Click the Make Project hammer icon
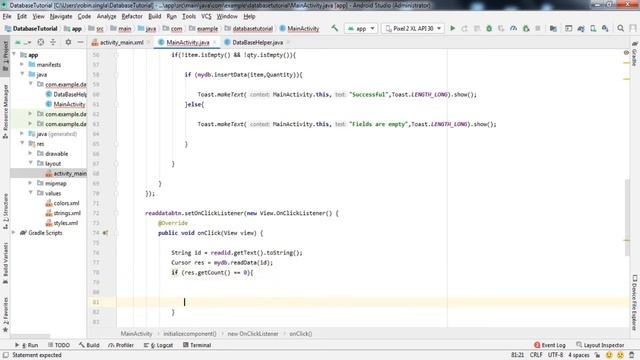The height and width of the screenshot is (360, 640). 335,28
